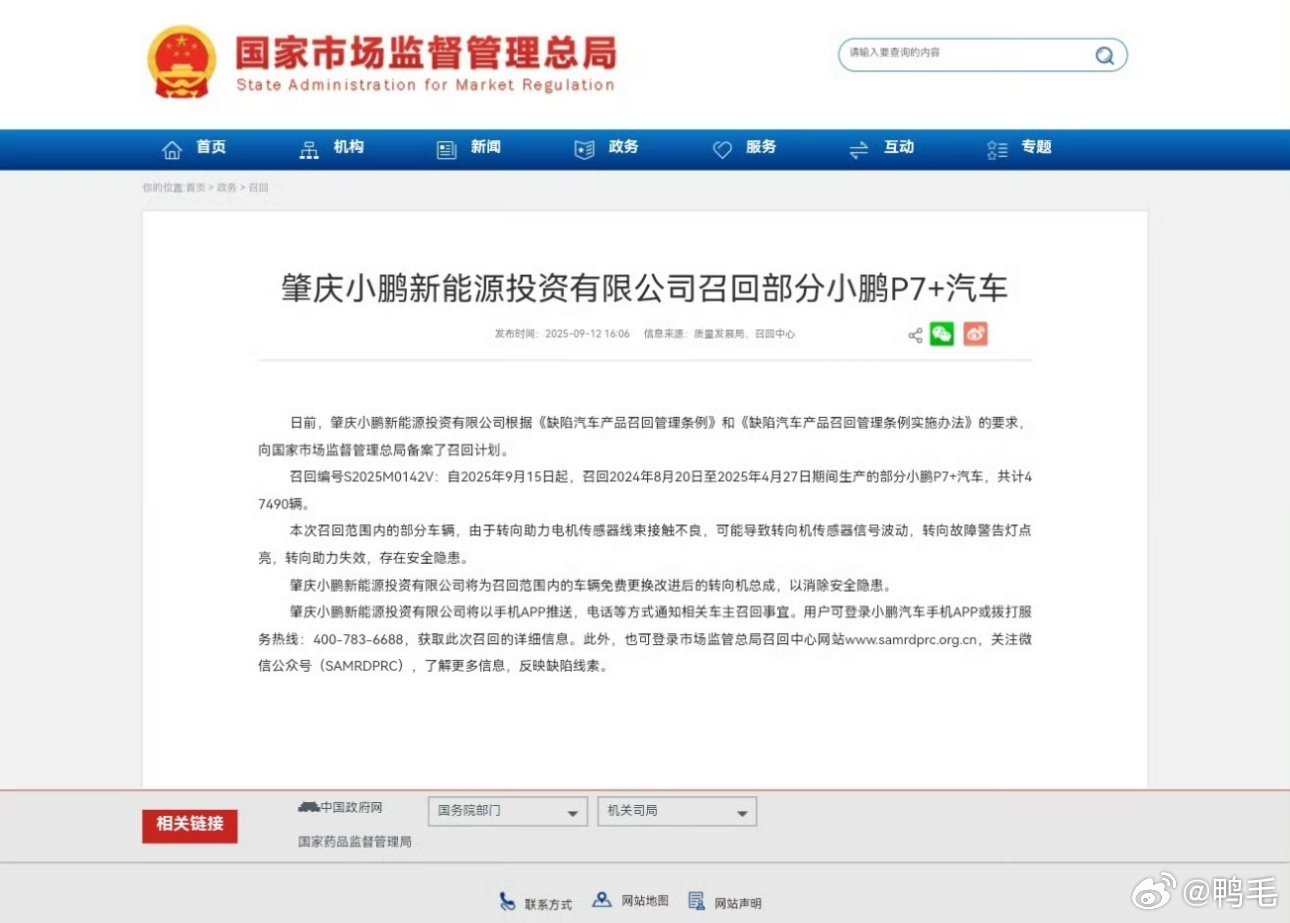1290x923 pixels.
Task: Focus the site search input field
Action: (982, 54)
